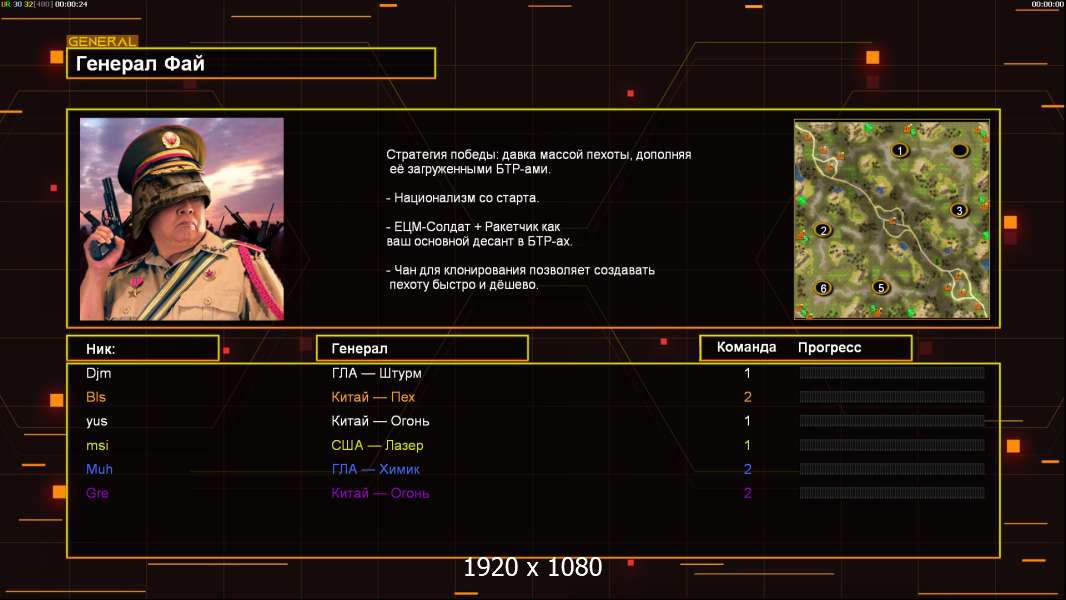Click the yus loading progress bar
Image resolution: width=1066 pixels, height=600 pixels.
892,421
